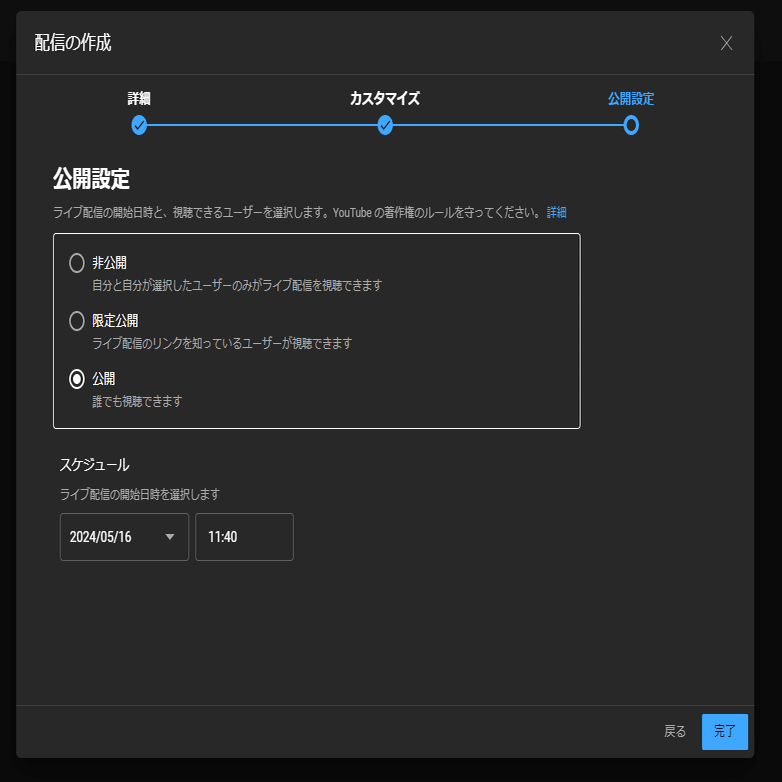Click the 公開設定 section heading
The height and width of the screenshot is (782, 782).
click(x=91, y=179)
